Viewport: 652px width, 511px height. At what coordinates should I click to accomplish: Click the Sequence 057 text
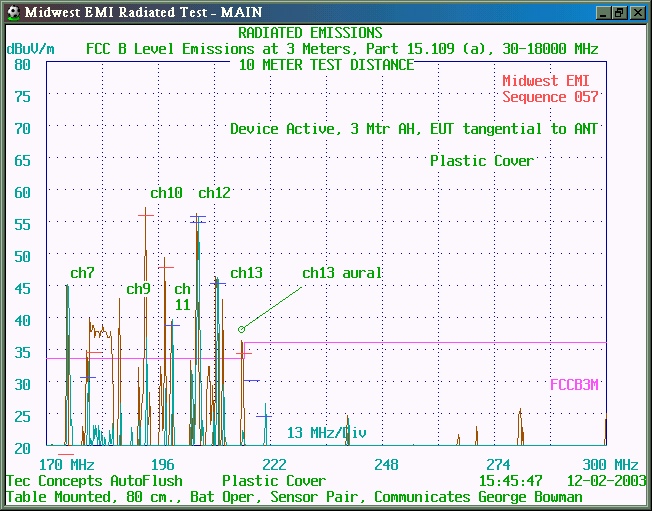(x=550, y=97)
